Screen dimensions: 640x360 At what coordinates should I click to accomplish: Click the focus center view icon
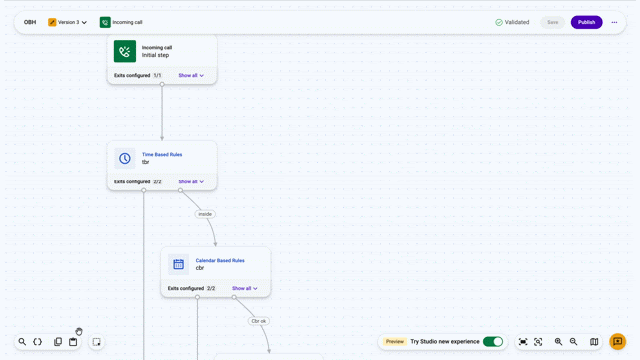538,342
